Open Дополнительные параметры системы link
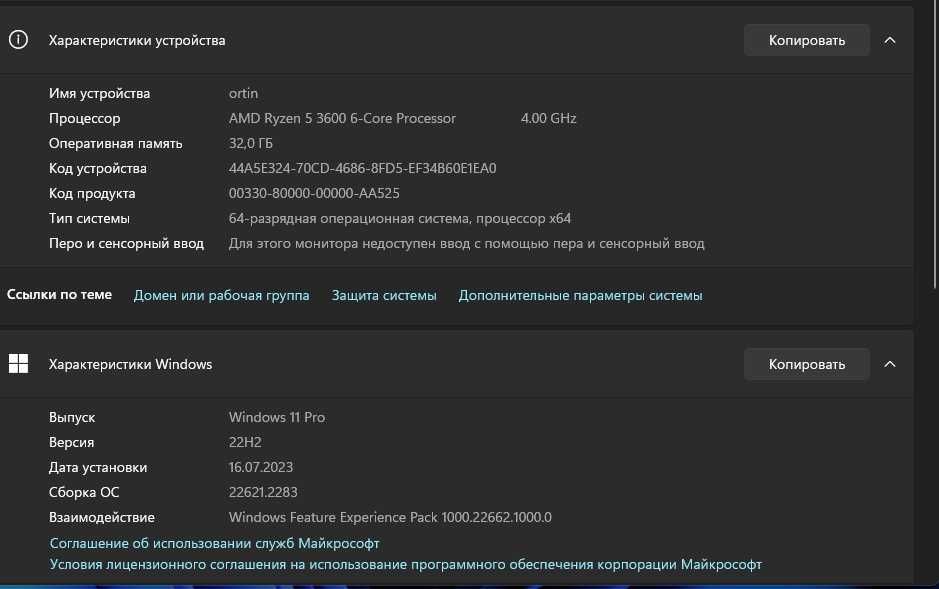Image resolution: width=939 pixels, height=589 pixels. click(x=580, y=295)
